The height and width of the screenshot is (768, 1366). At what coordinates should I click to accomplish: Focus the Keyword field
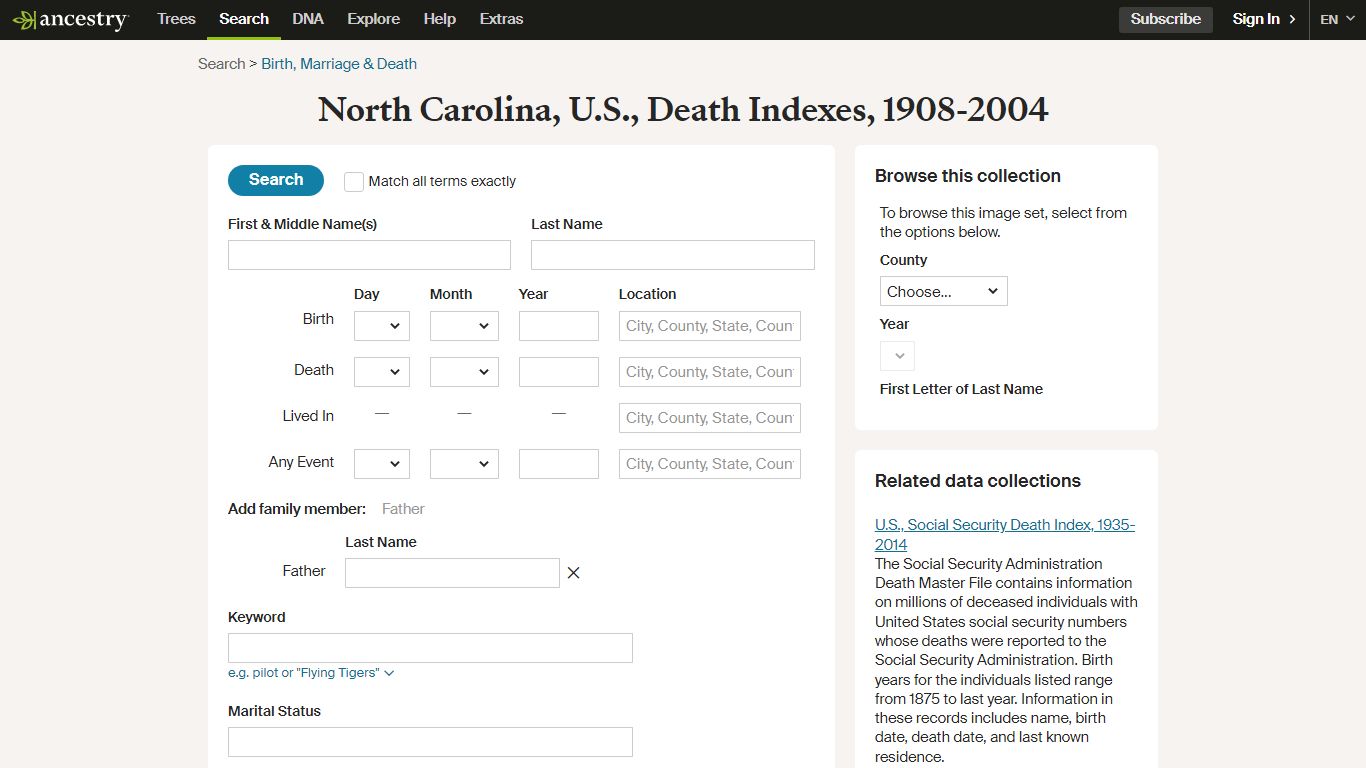pyautogui.click(x=430, y=648)
